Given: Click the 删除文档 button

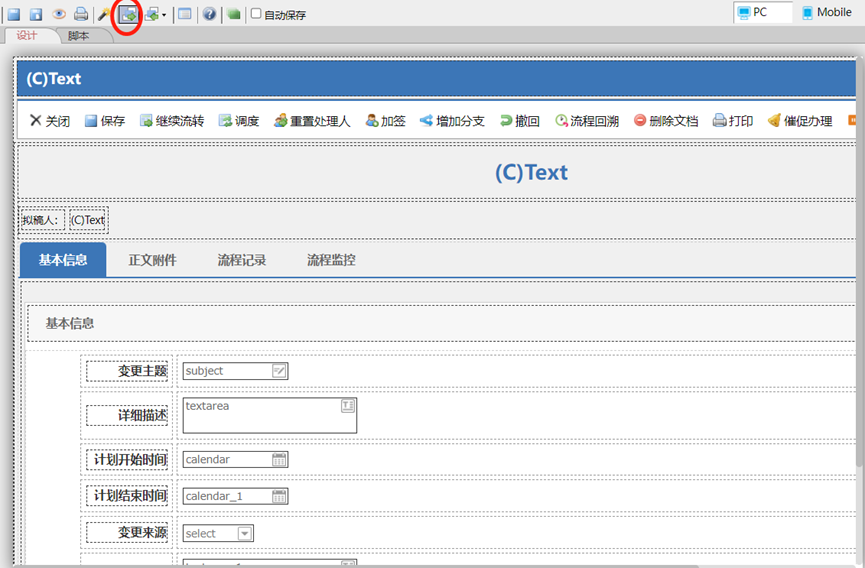Looking at the screenshot, I should tap(666, 121).
